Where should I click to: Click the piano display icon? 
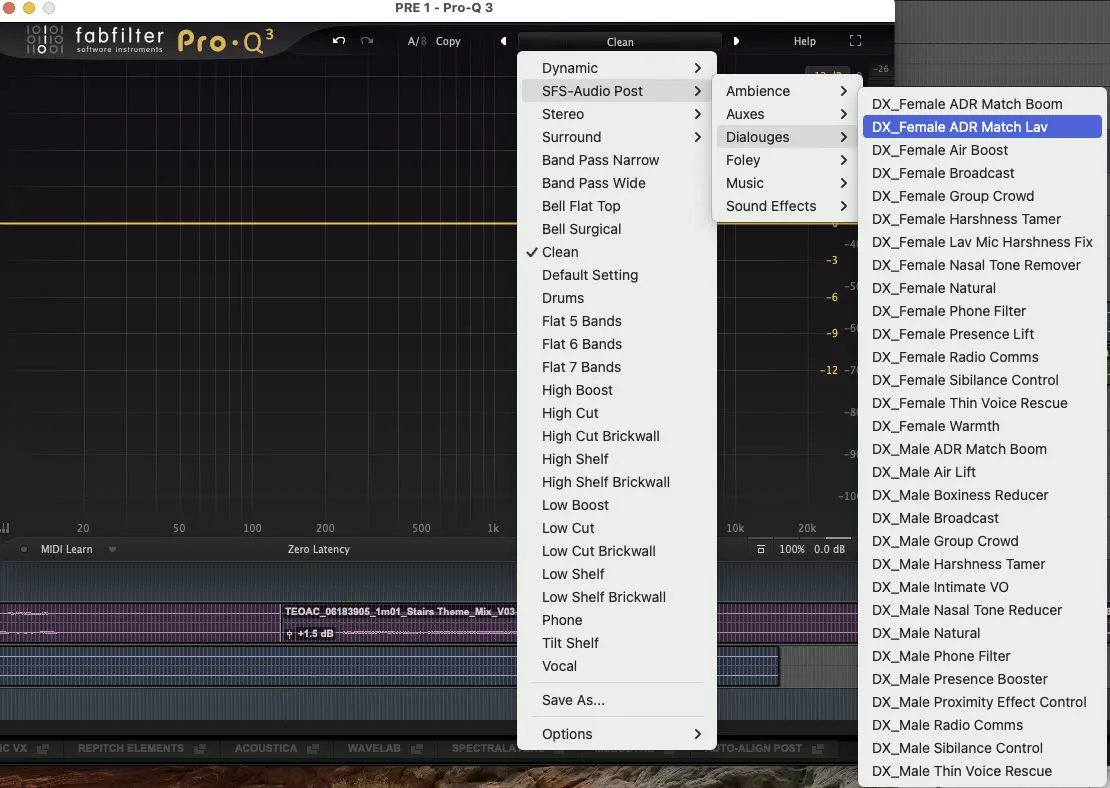point(6,527)
